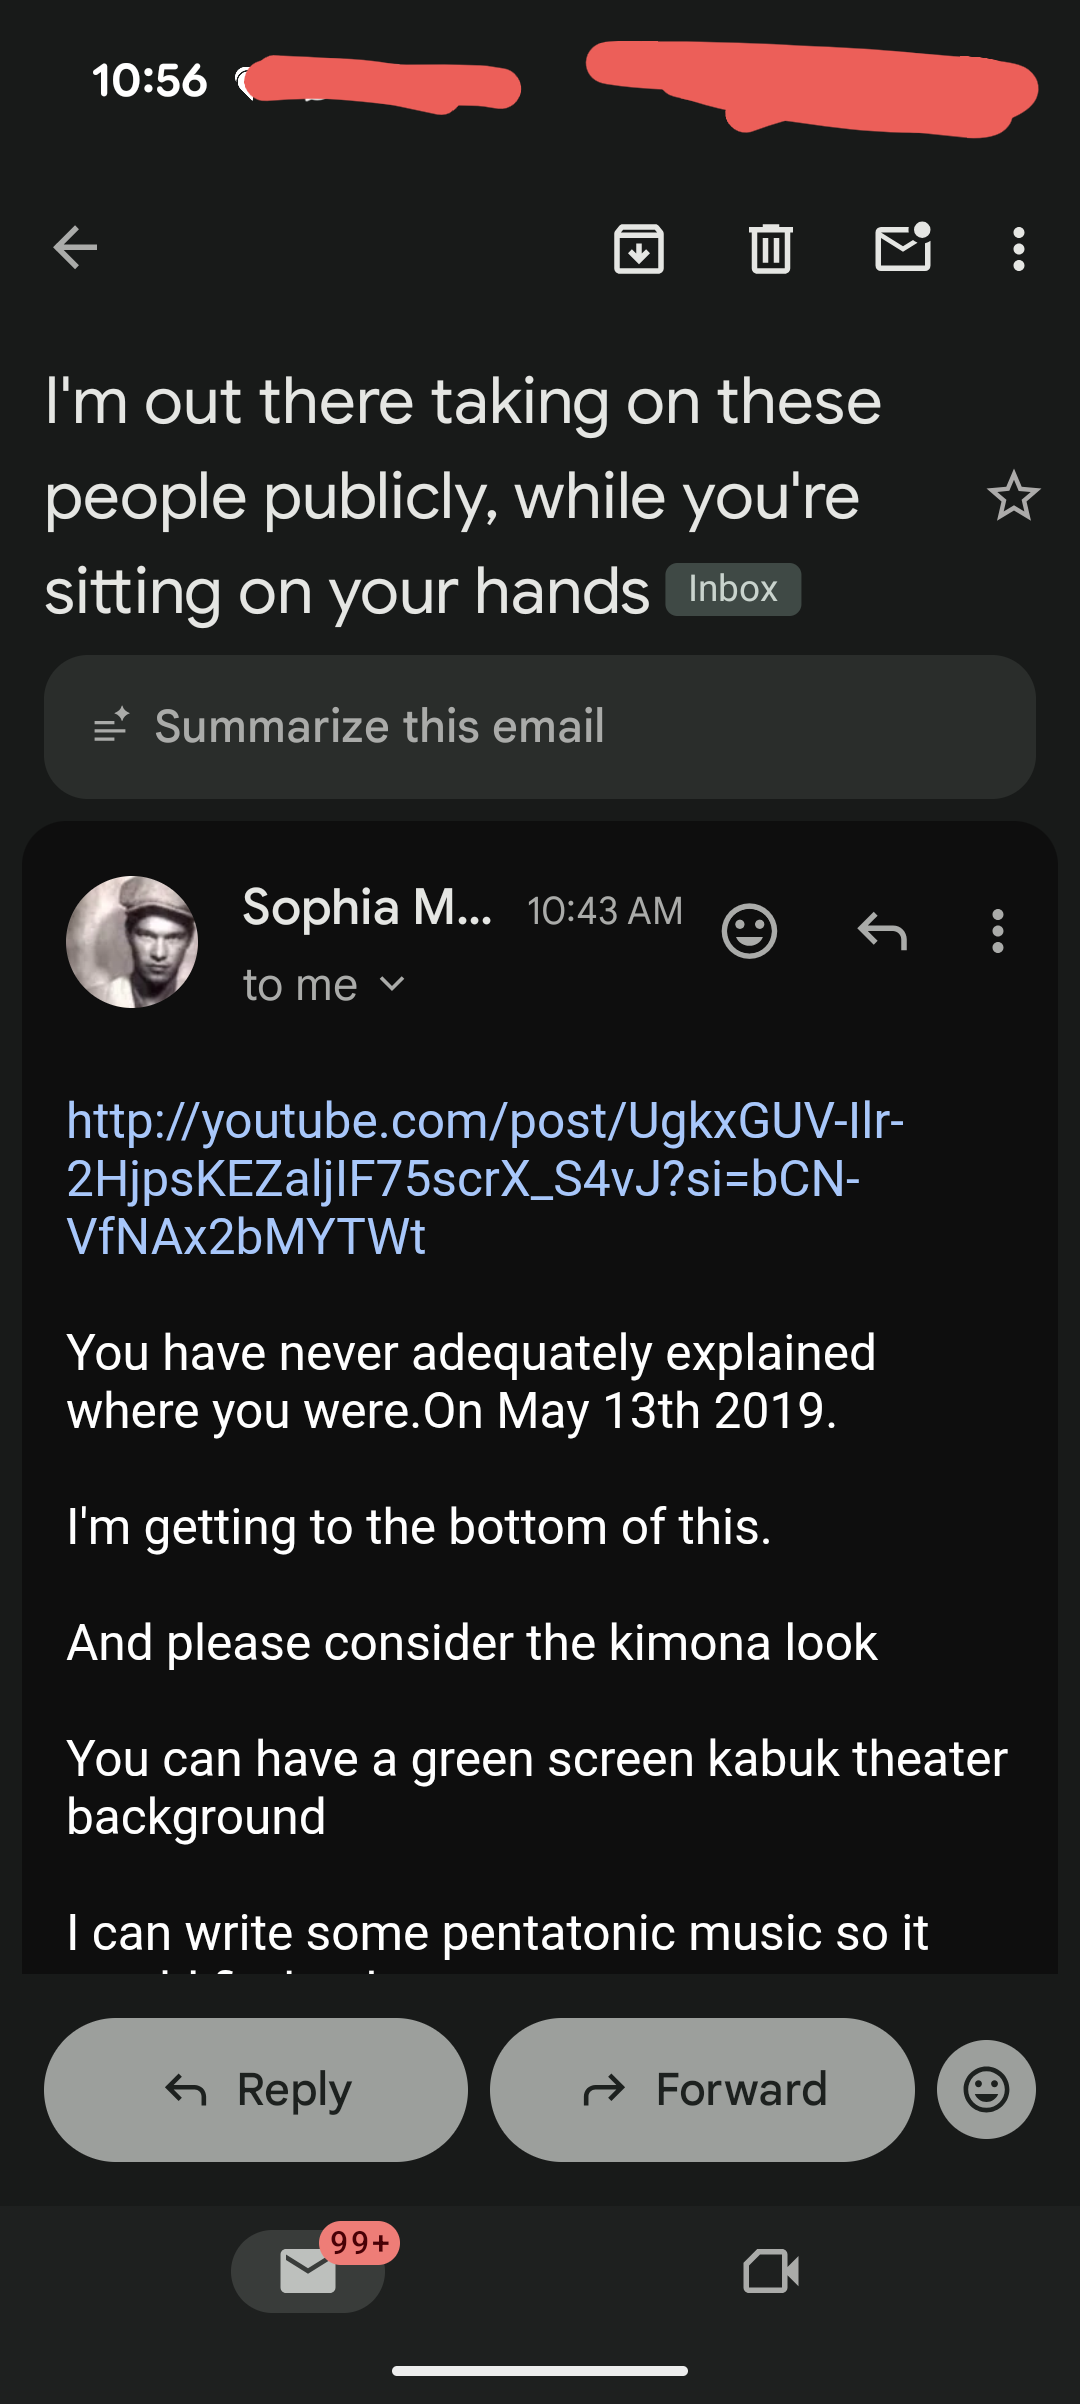Tap the Inbox label chip
The width and height of the screenshot is (1080, 2404).
[x=733, y=589]
